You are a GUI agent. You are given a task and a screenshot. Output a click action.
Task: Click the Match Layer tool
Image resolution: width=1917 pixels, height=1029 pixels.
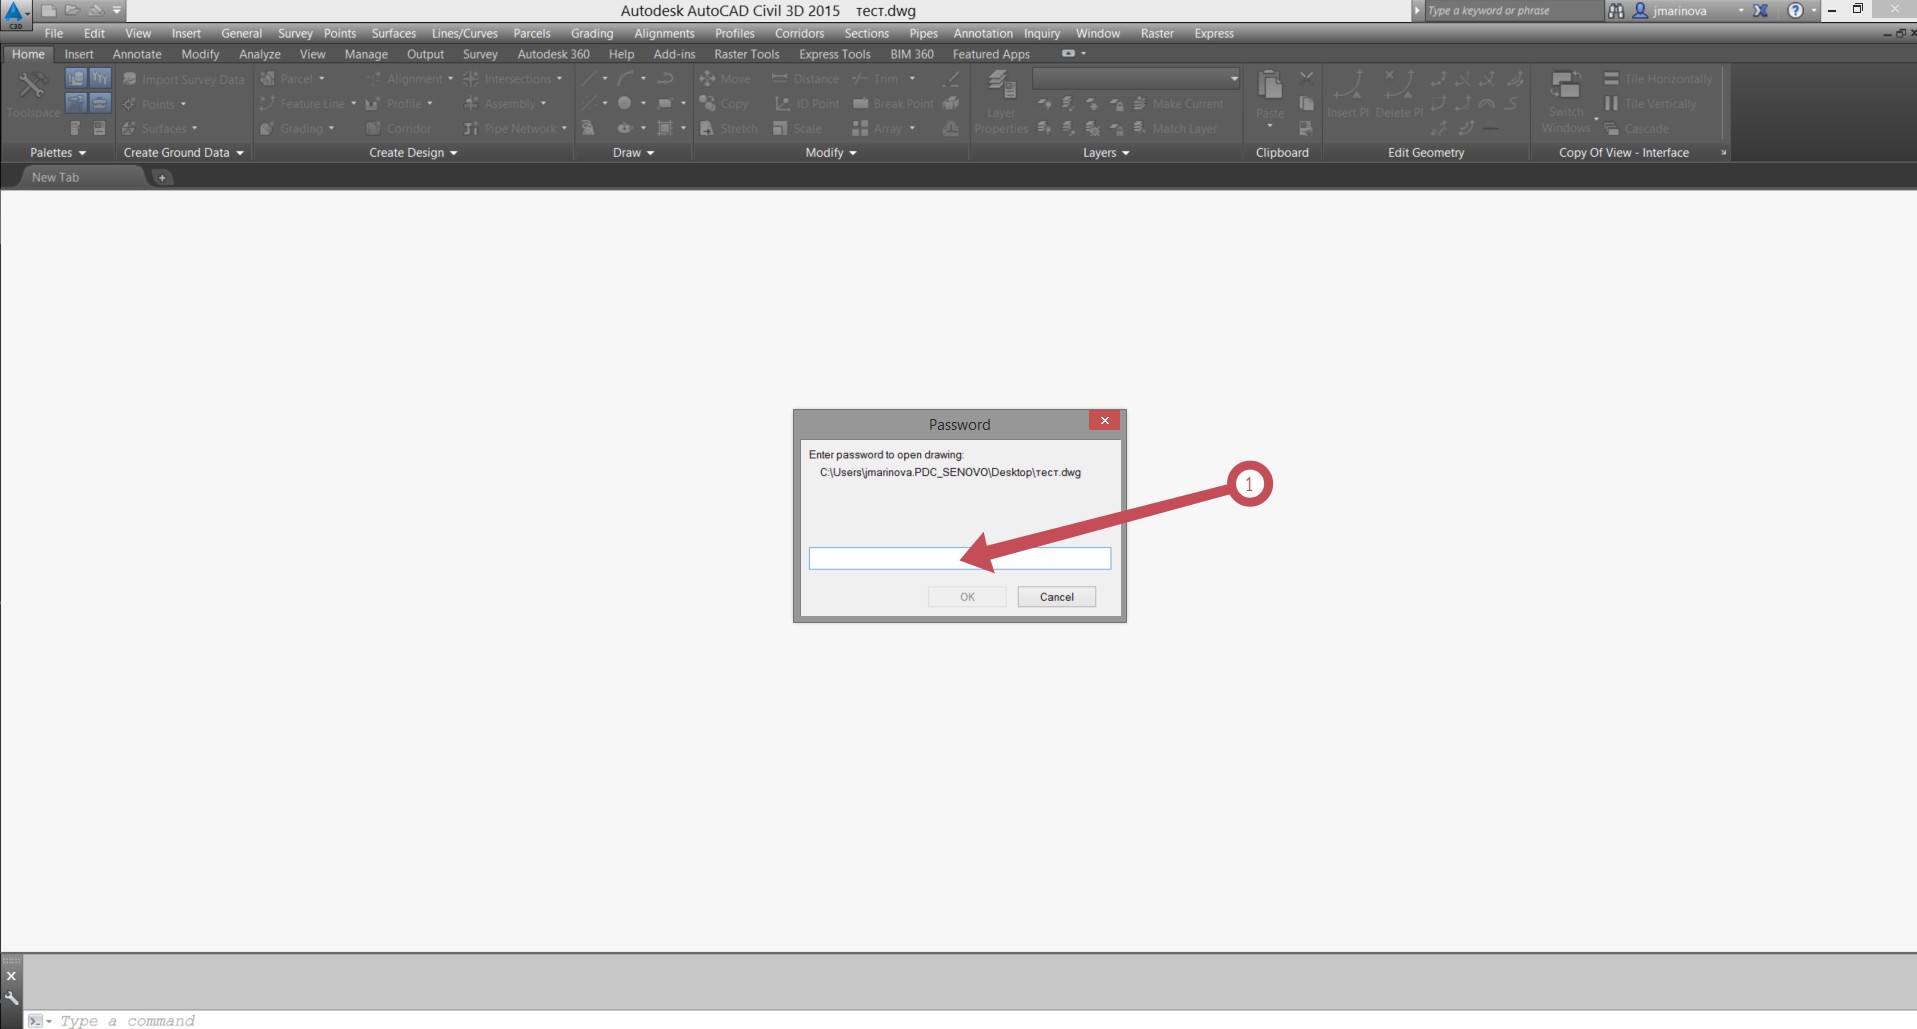pyautogui.click(x=1175, y=128)
